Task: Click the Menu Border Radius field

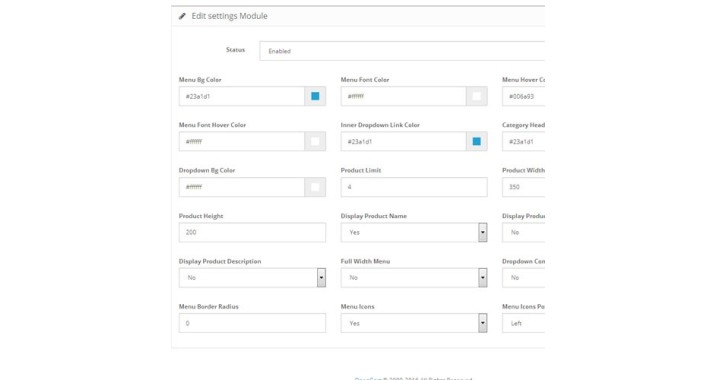Action: click(252, 323)
